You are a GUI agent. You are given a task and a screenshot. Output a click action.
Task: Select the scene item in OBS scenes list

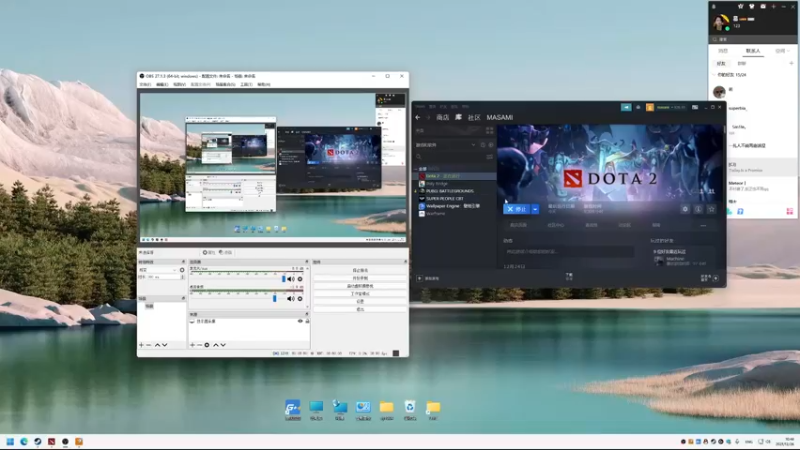(x=149, y=306)
